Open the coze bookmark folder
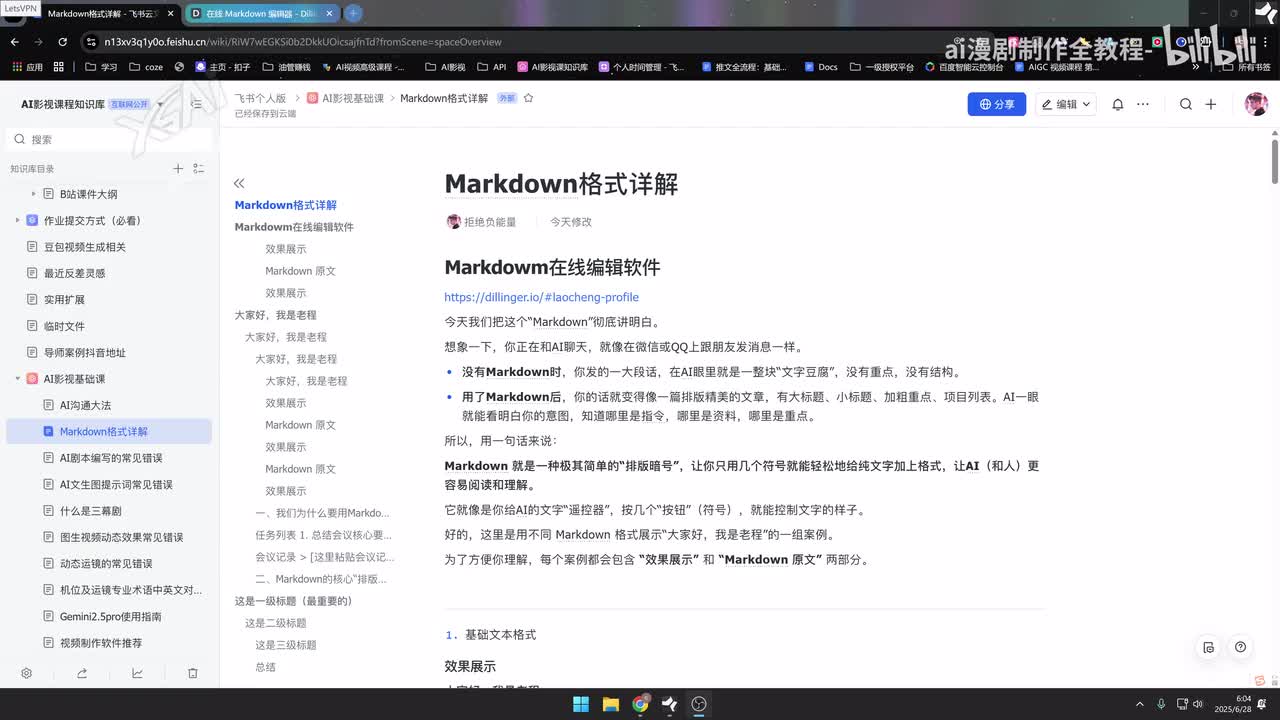Viewport: 1280px width, 720px height. pos(146,67)
